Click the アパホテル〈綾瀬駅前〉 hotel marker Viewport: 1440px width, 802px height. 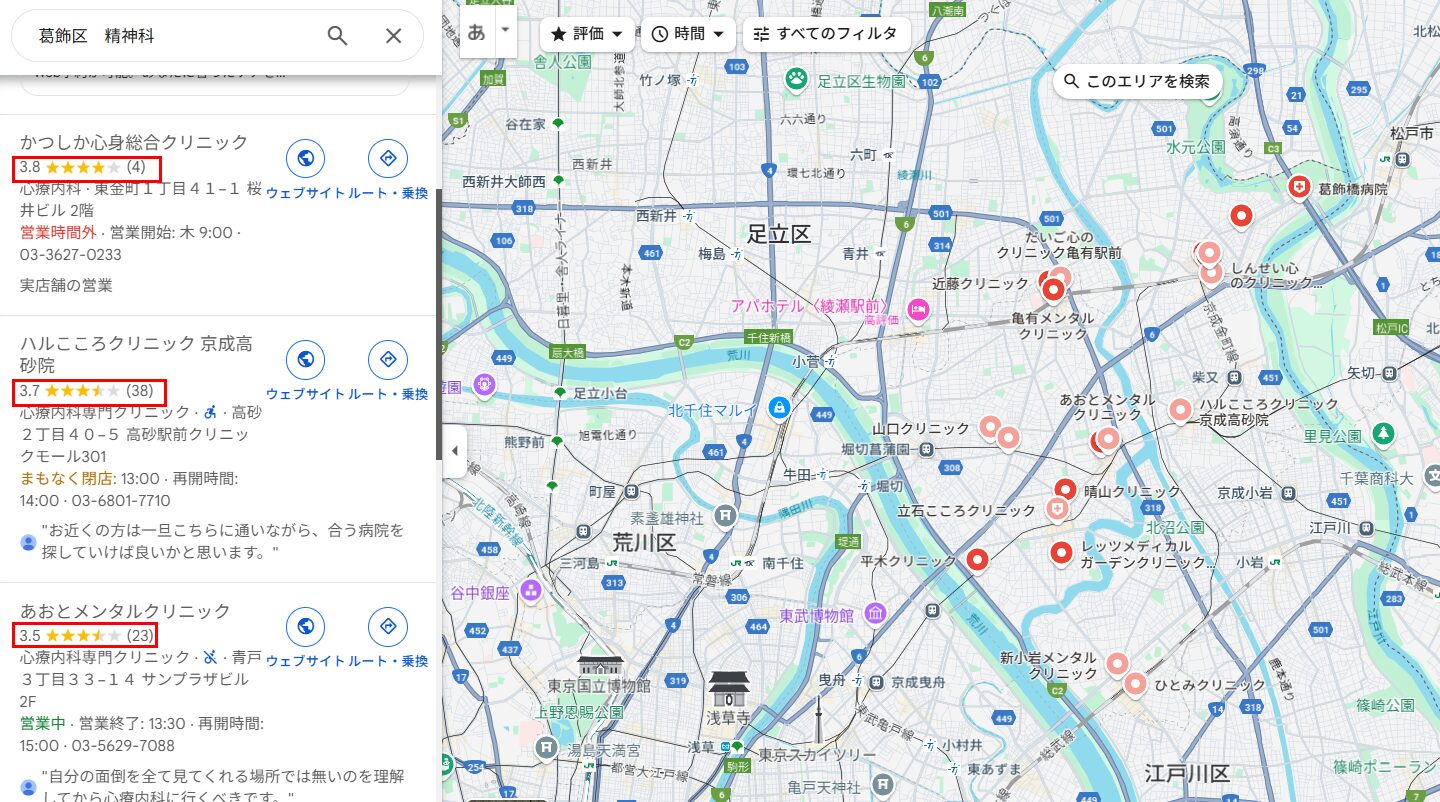(x=917, y=311)
